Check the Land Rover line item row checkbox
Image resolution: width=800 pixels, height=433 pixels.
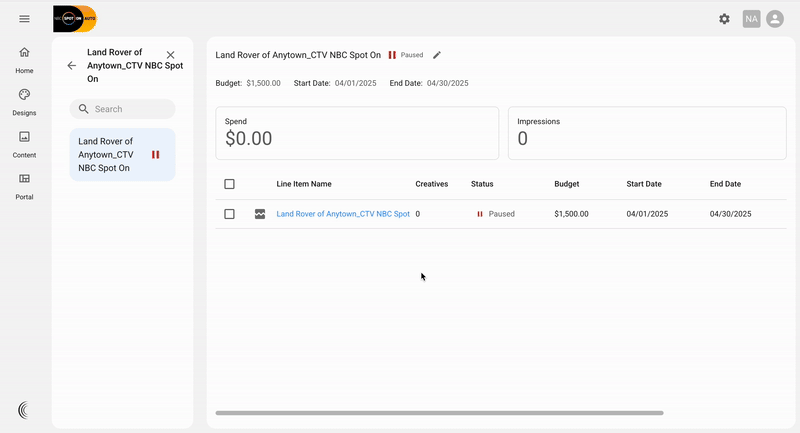click(x=229, y=214)
